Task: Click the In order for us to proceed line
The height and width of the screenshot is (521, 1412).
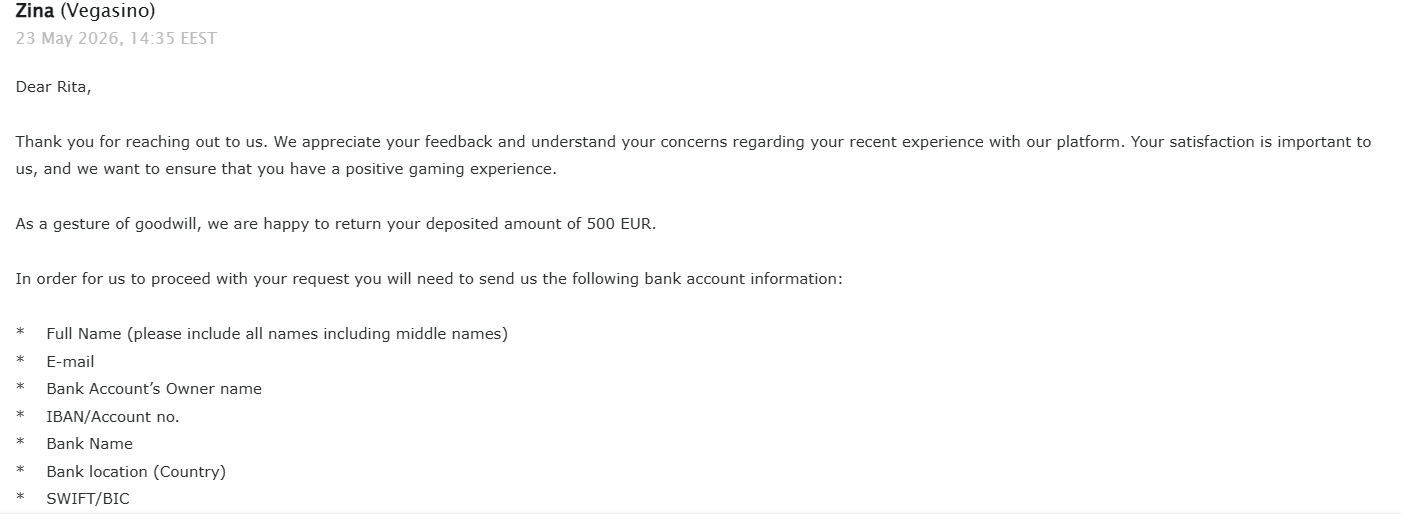Action: tap(430, 279)
